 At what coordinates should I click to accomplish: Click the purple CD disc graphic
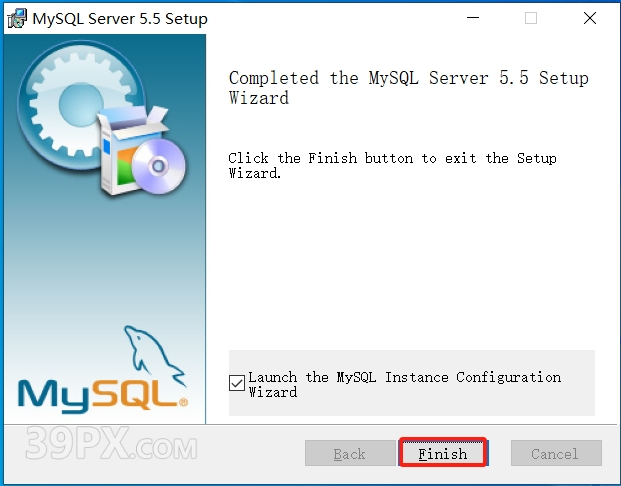[157, 160]
